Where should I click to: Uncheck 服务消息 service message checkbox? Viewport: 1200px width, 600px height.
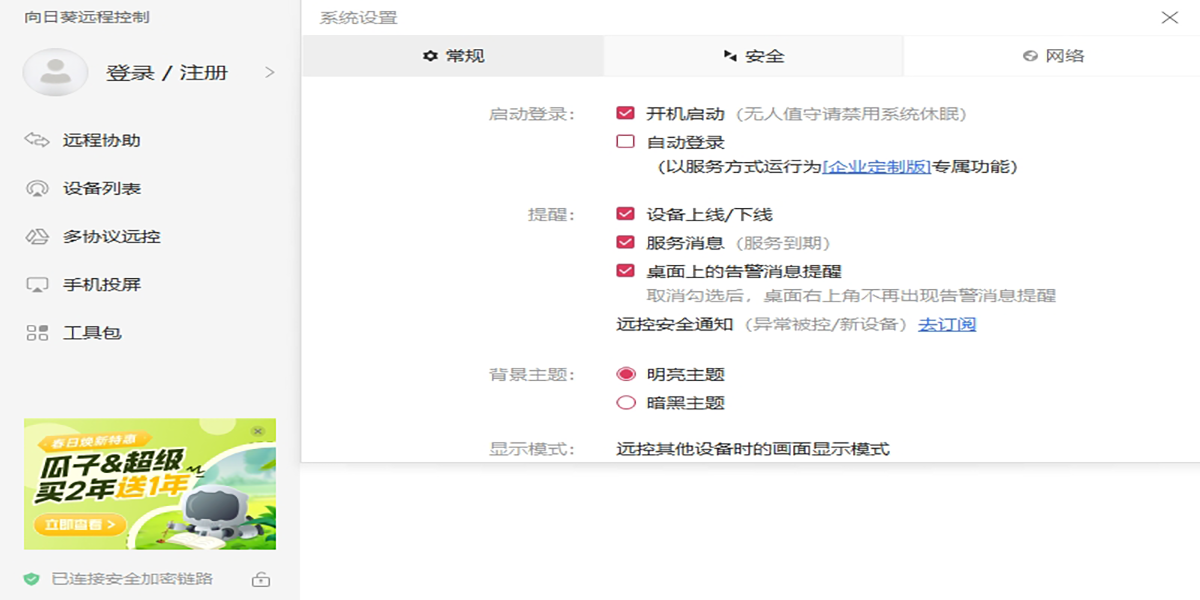click(626, 242)
